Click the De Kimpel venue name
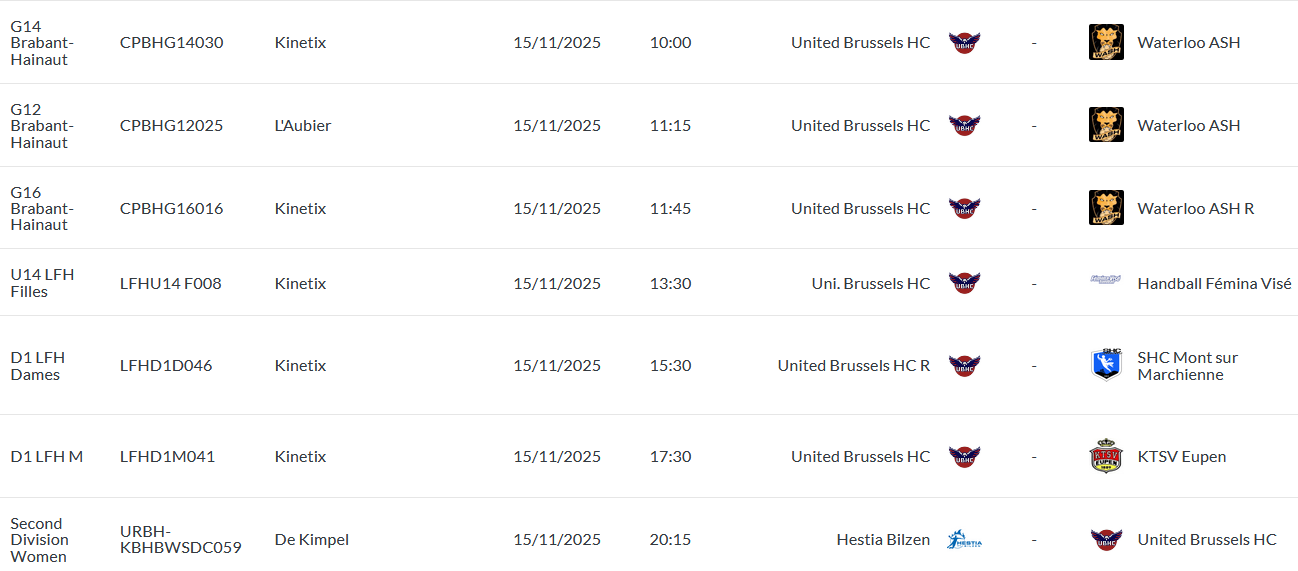 (311, 540)
